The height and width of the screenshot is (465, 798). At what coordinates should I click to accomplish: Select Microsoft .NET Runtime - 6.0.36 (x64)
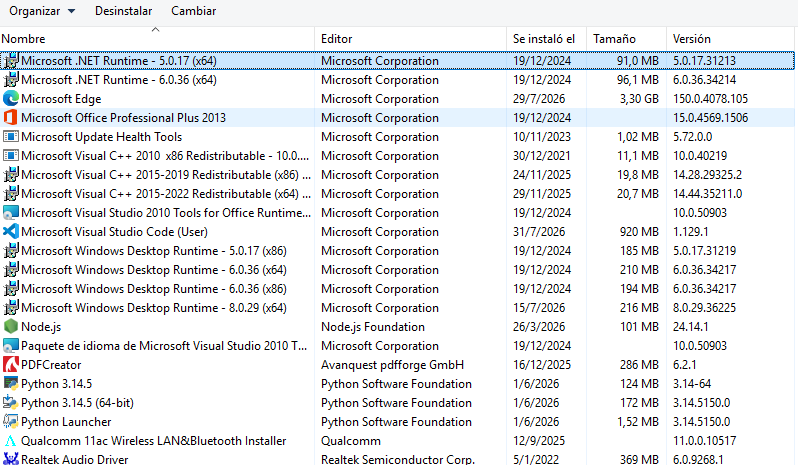pyautogui.click(x=119, y=80)
